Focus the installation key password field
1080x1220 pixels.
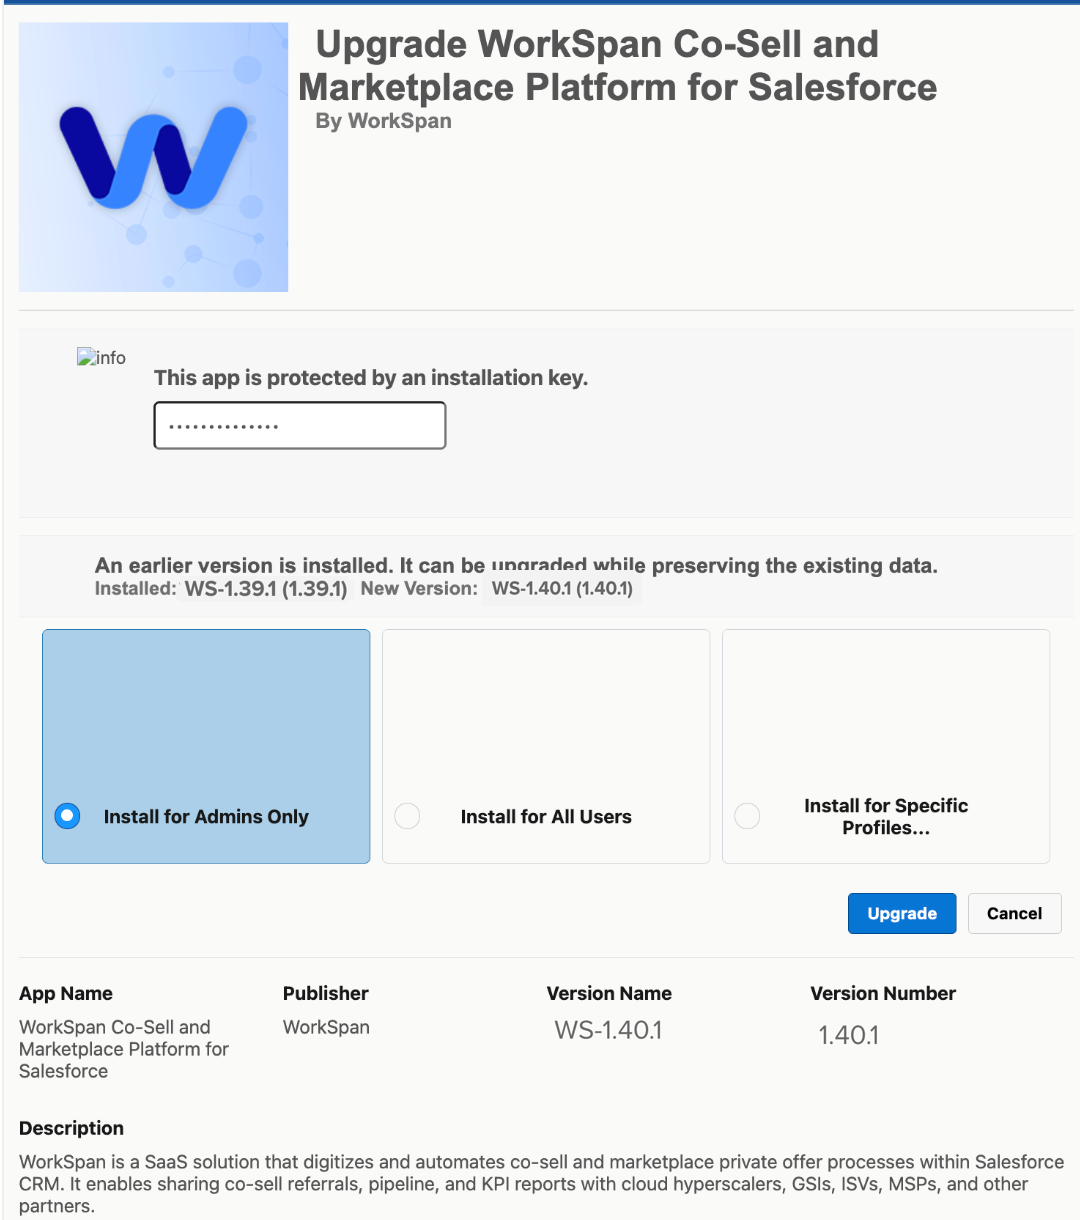tap(300, 426)
